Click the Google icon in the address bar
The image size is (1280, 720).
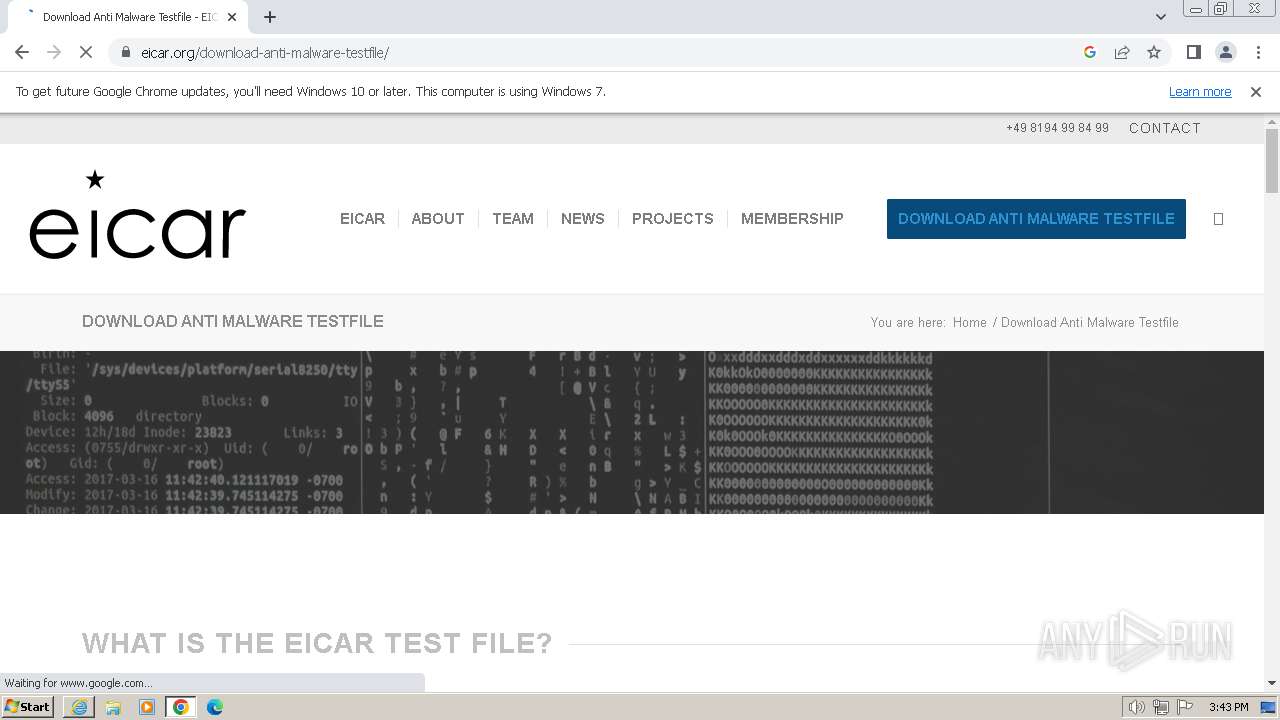[1090, 52]
